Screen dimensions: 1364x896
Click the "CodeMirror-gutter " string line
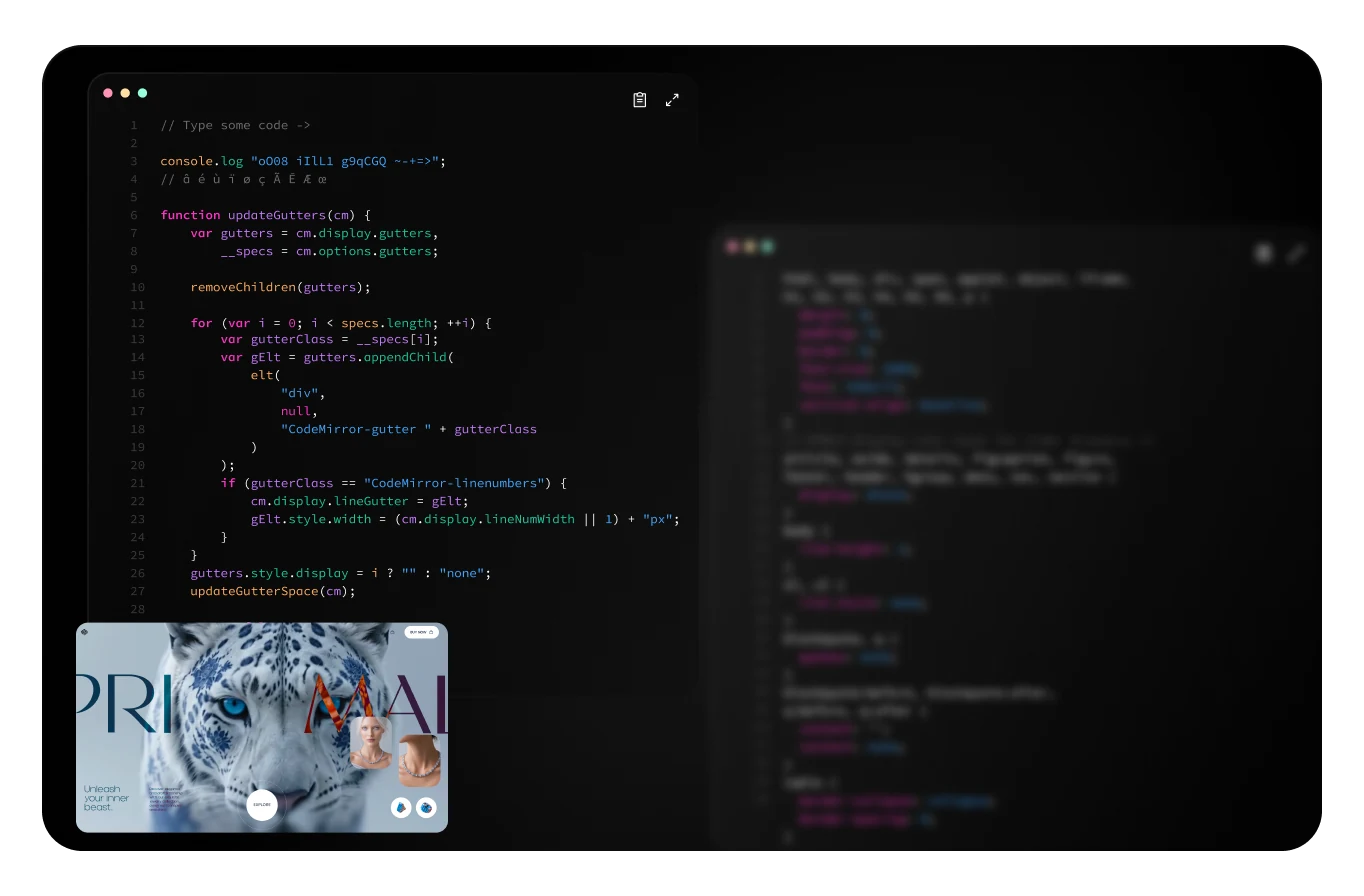[x=408, y=429]
